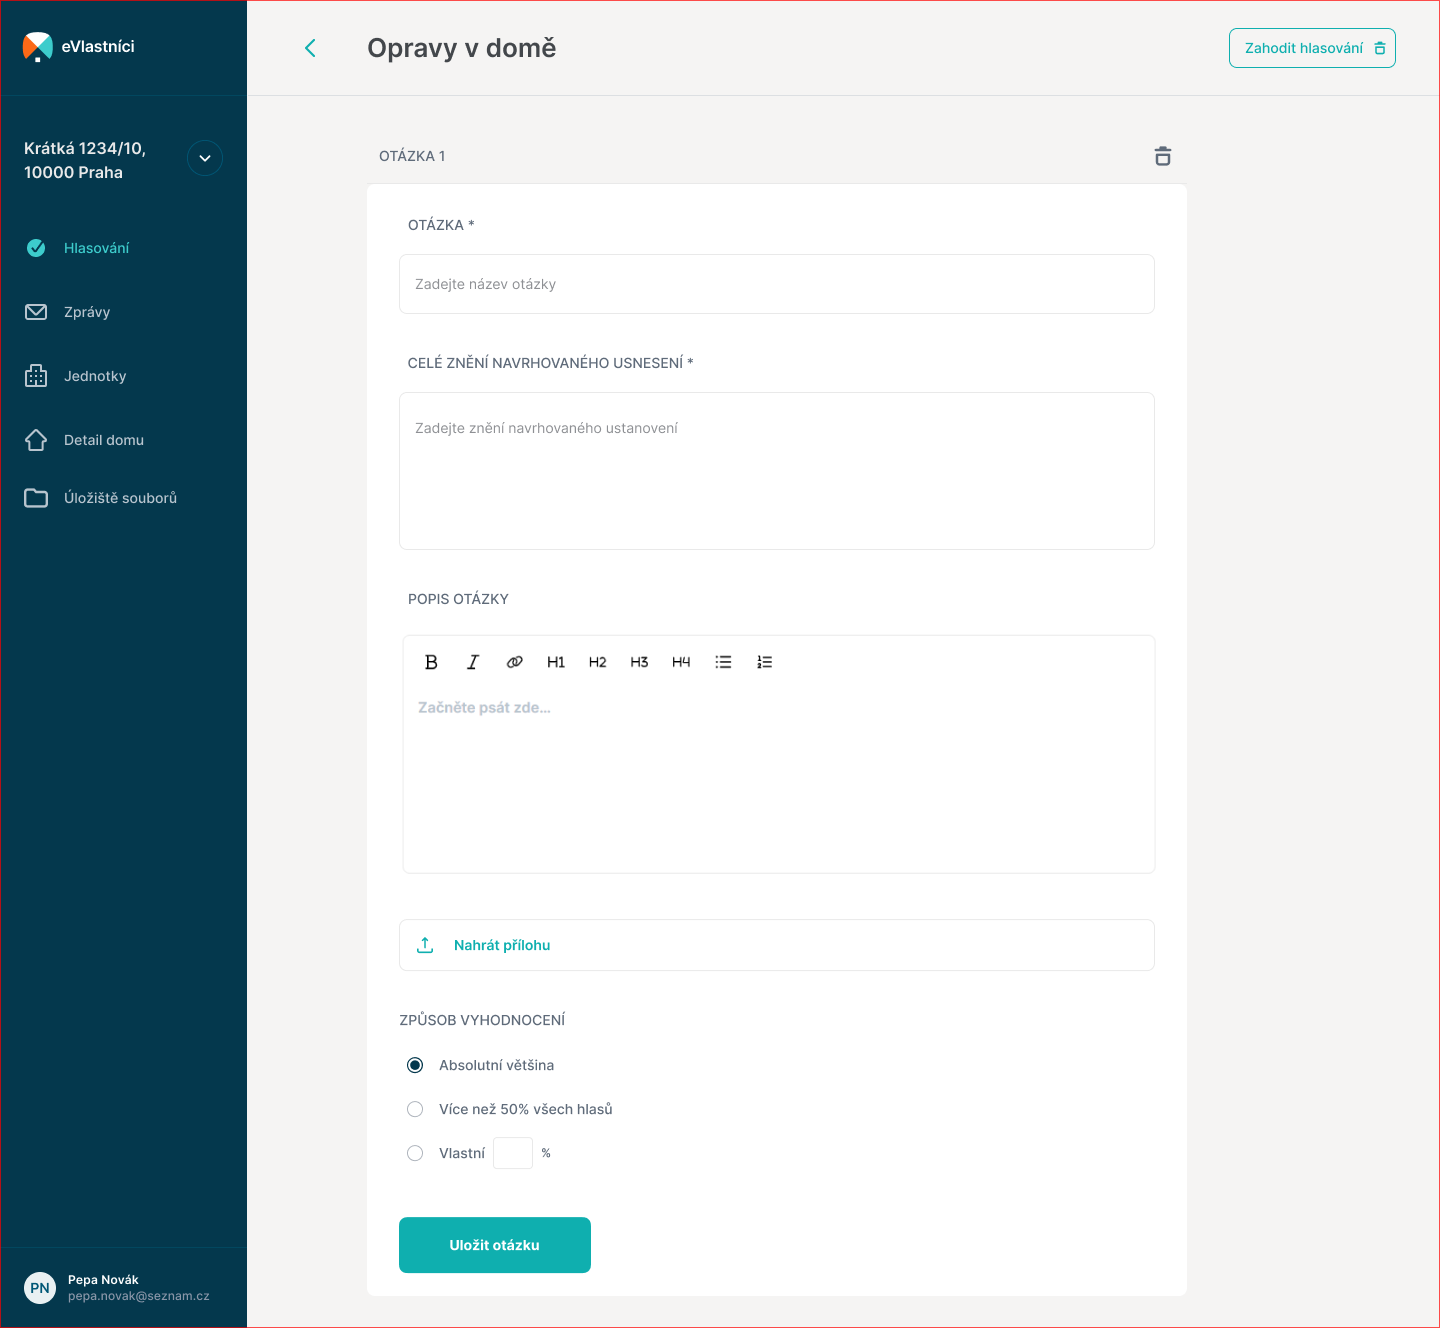Screen dimensions: 1440x1328
Task: Insert a numbered list
Action: [765, 662]
